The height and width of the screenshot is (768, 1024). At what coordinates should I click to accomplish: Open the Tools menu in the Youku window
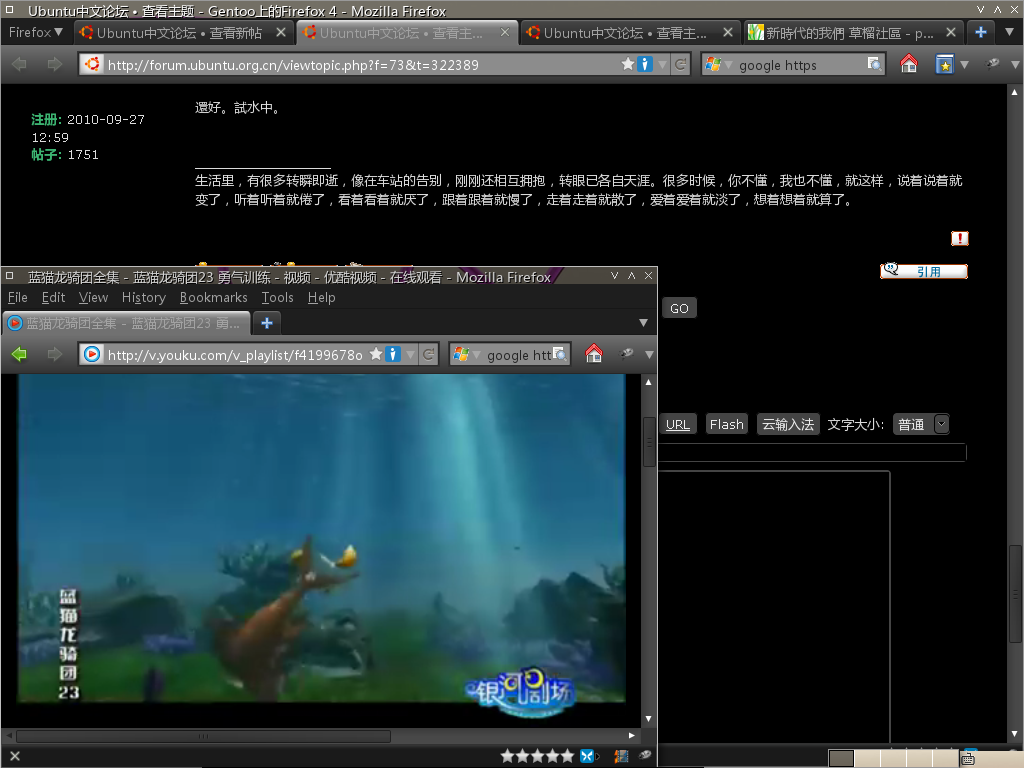click(278, 298)
